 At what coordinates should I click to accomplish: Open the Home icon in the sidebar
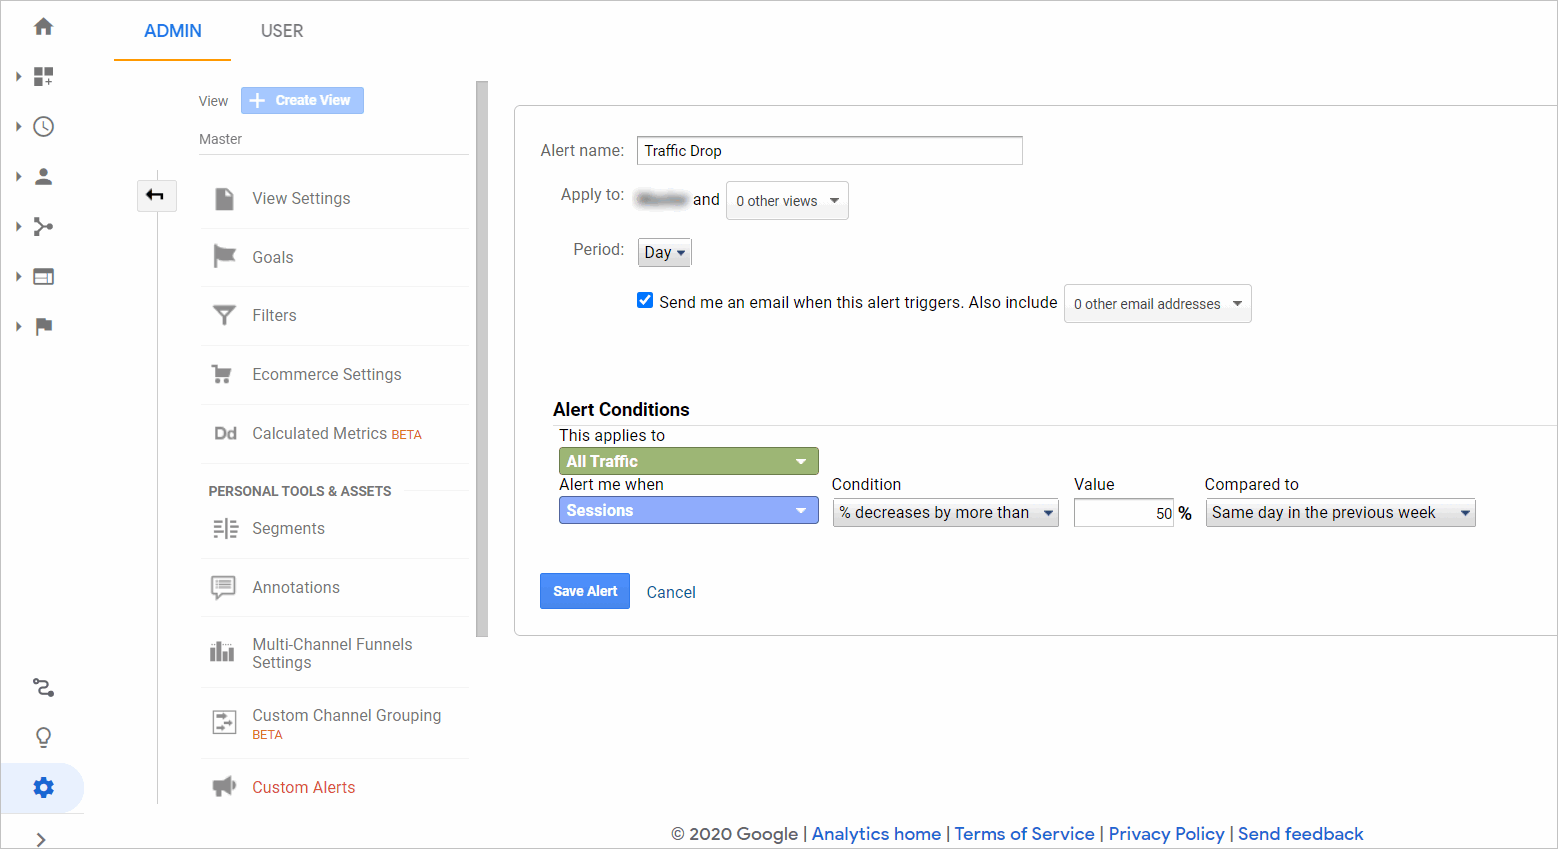pyautogui.click(x=43, y=27)
